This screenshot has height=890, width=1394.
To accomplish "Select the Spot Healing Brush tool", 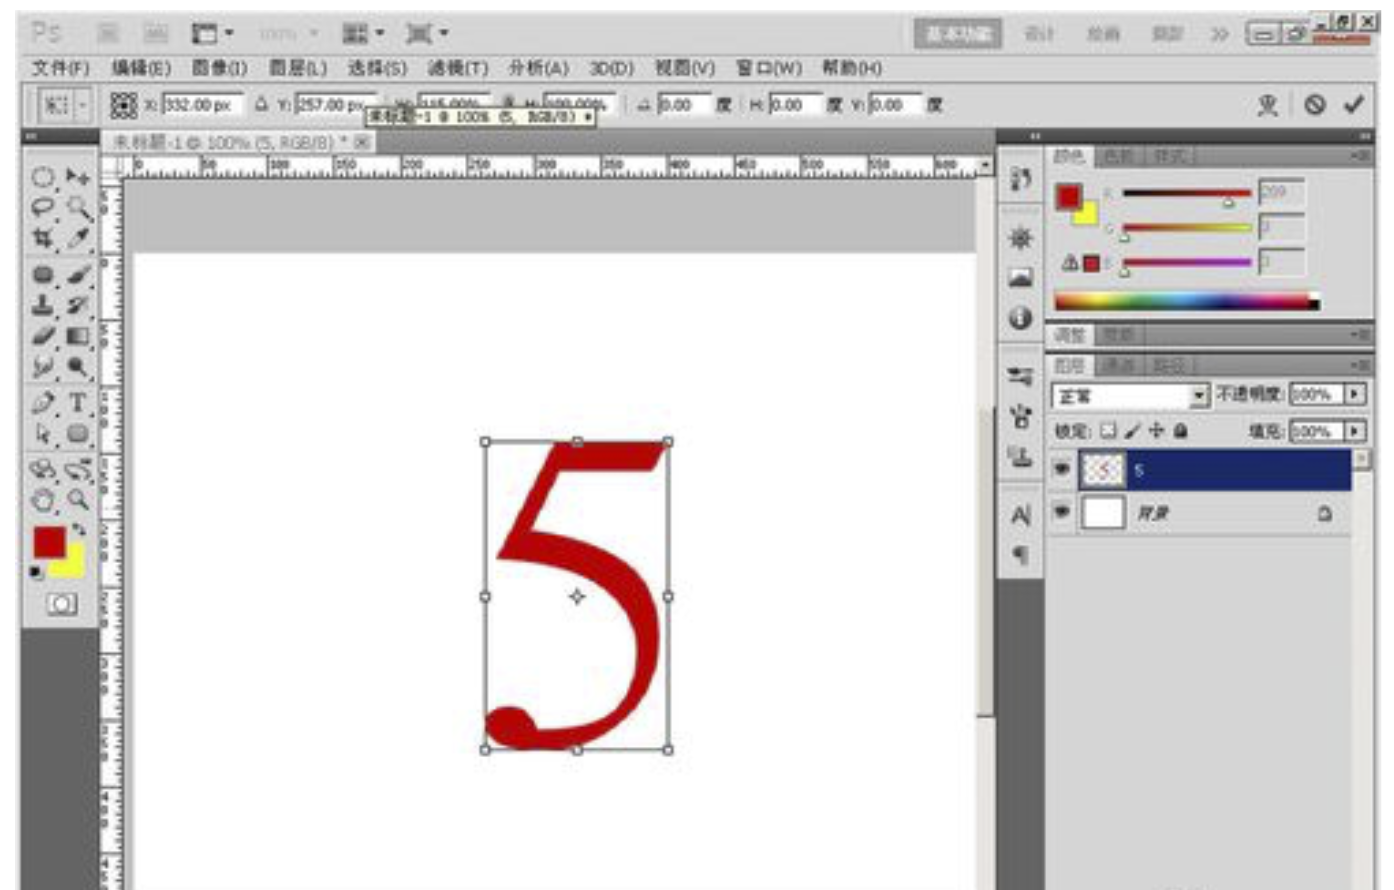I will [x=43, y=274].
